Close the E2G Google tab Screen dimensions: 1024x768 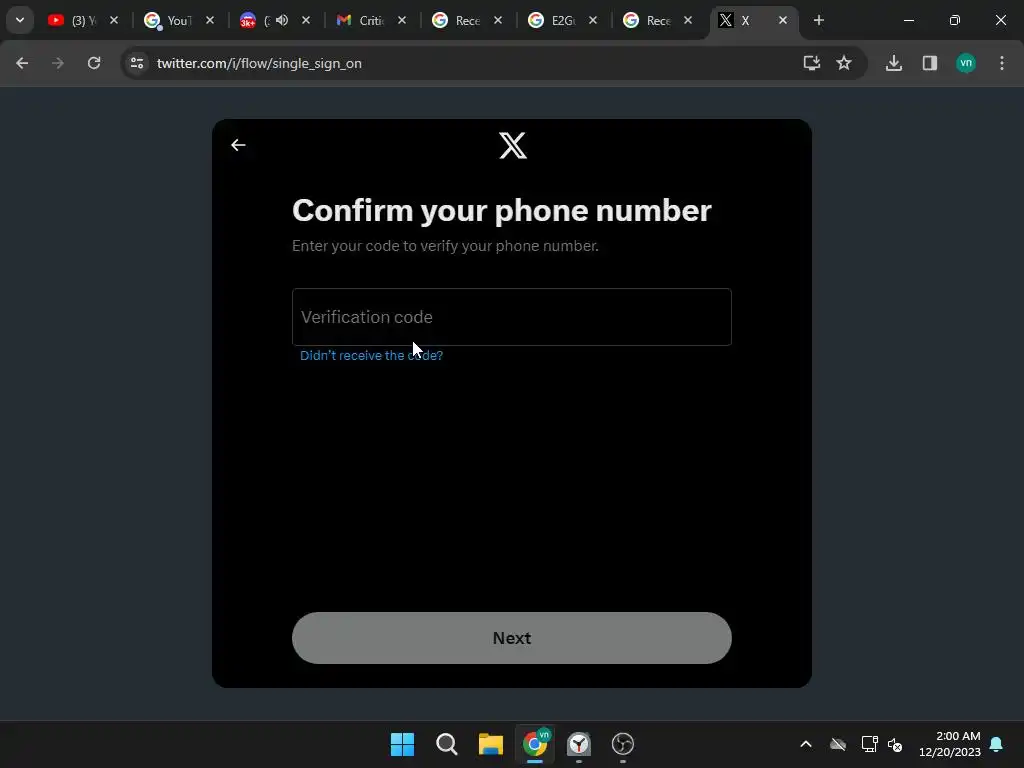(x=592, y=20)
